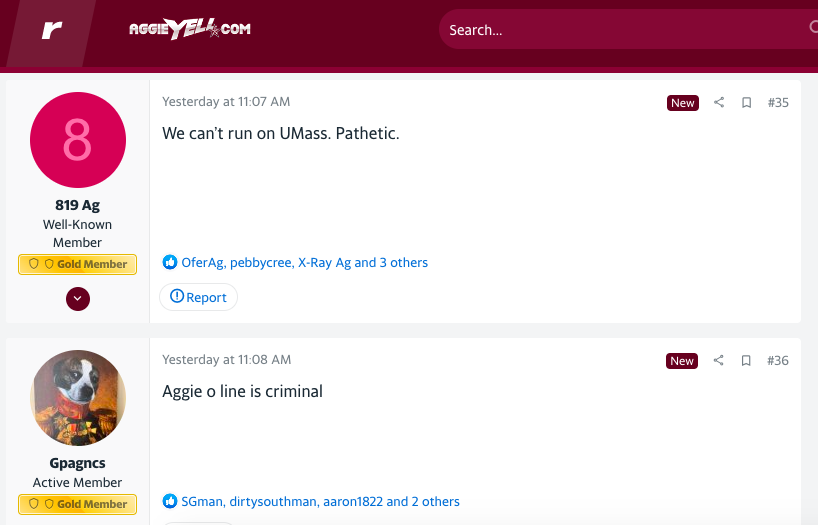Bookmark post #36

[x=746, y=361]
